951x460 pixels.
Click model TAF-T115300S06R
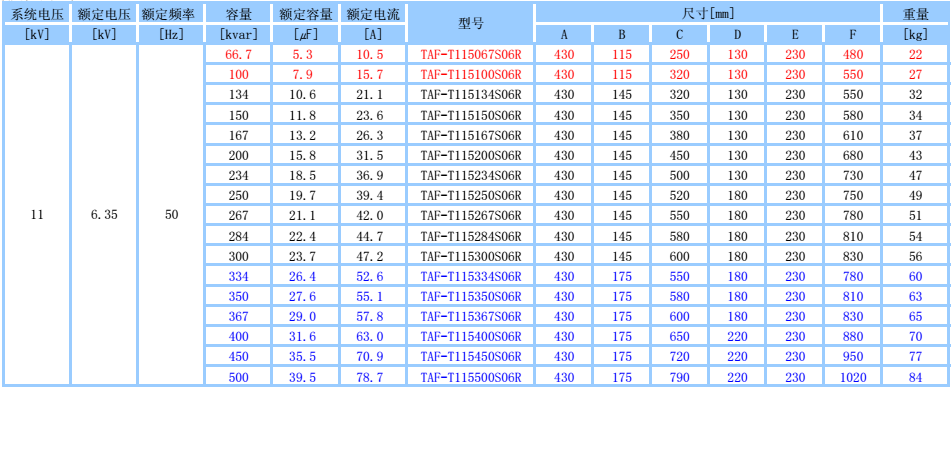pos(471,256)
